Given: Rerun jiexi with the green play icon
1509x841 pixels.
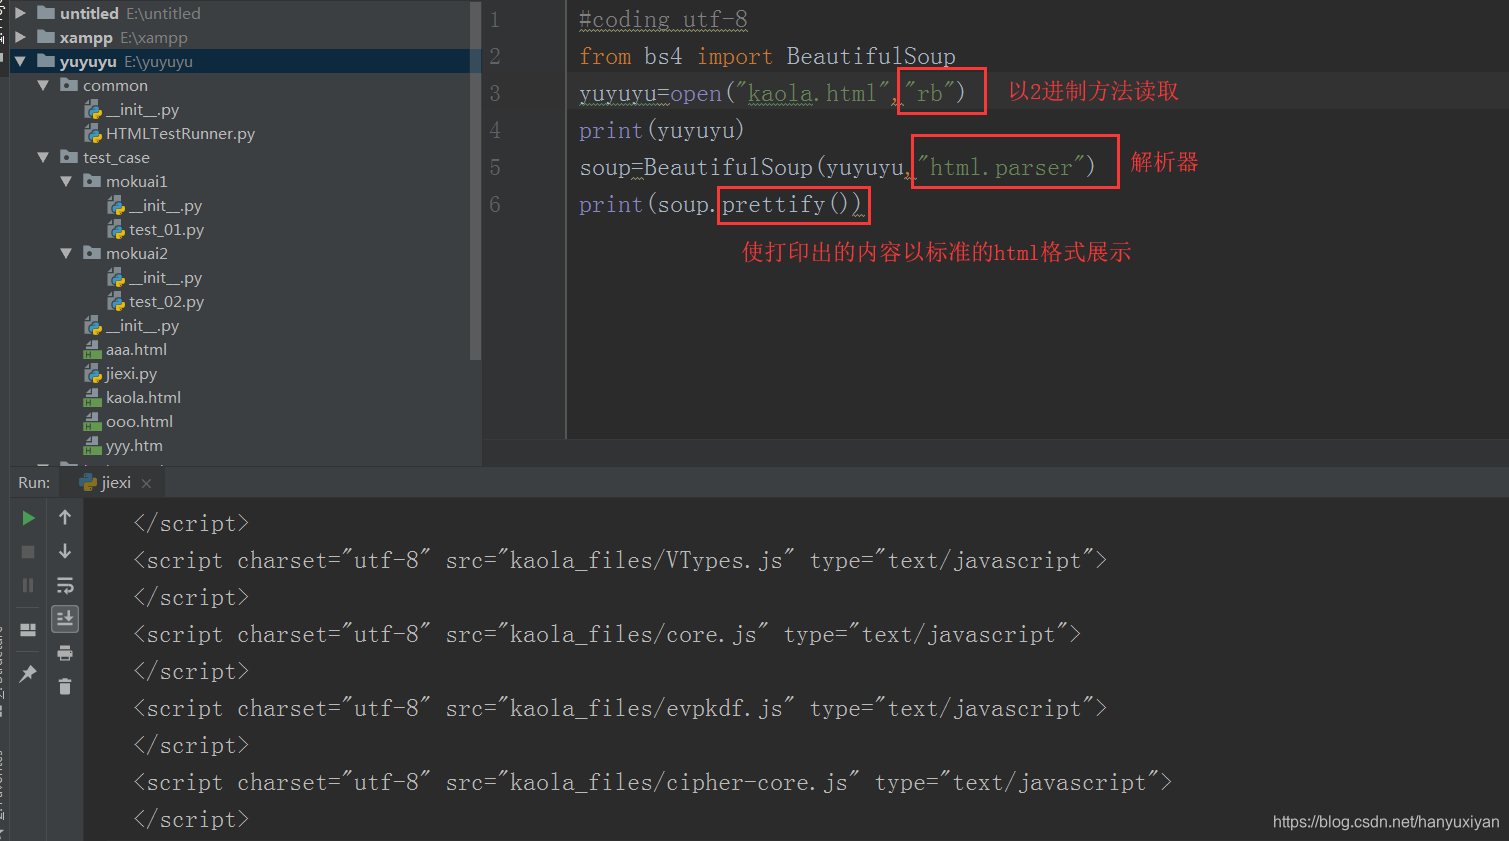Looking at the screenshot, I should [28, 518].
